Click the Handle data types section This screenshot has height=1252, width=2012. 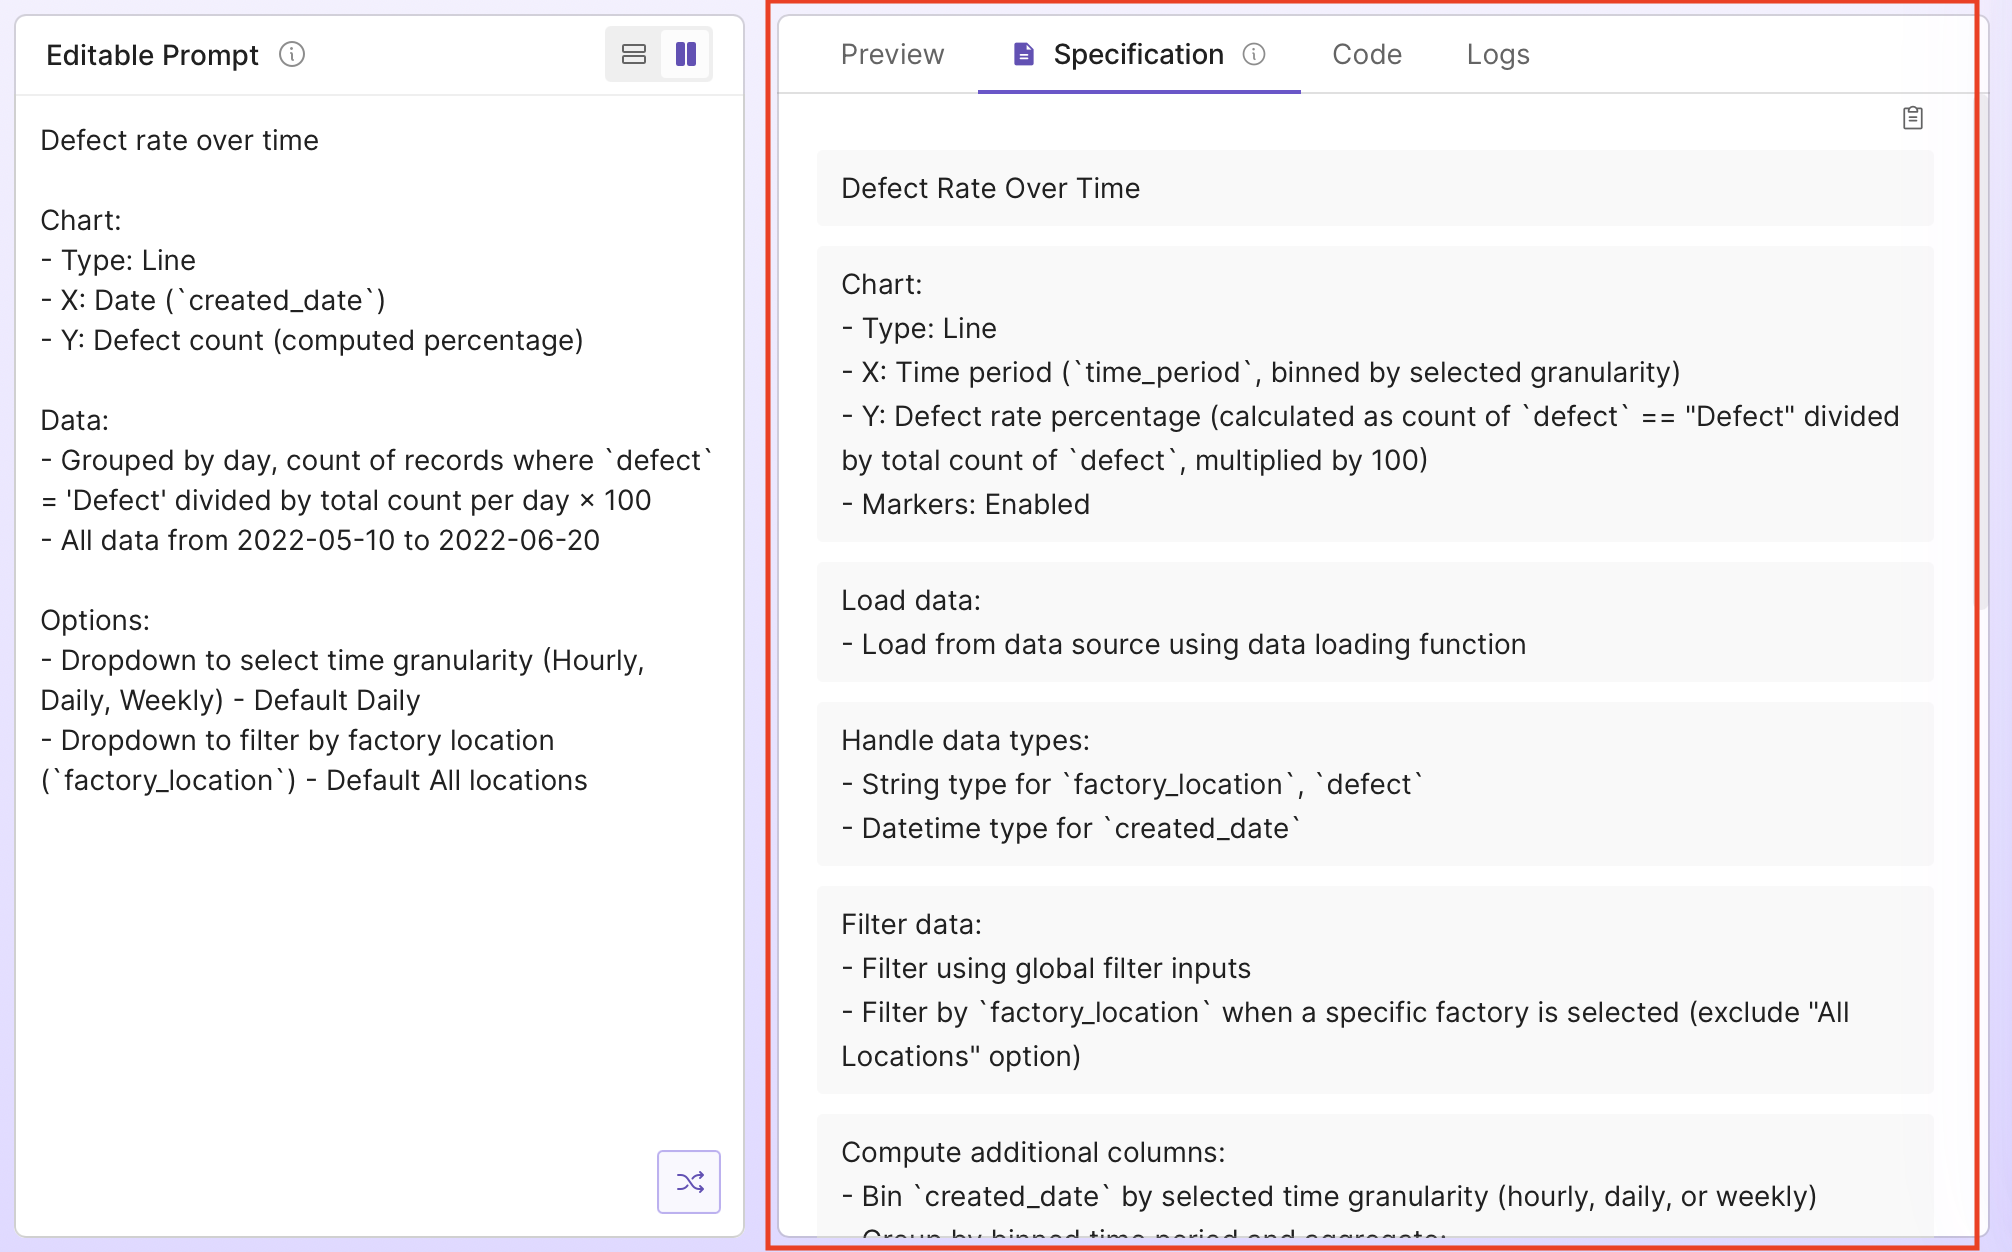tap(1374, 784)
